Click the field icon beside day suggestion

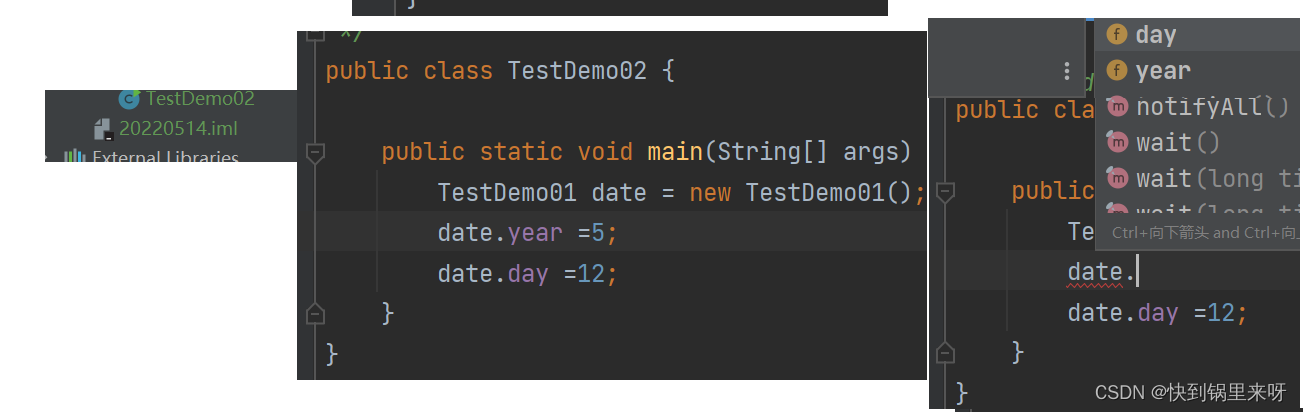(x=1117, y=35)
